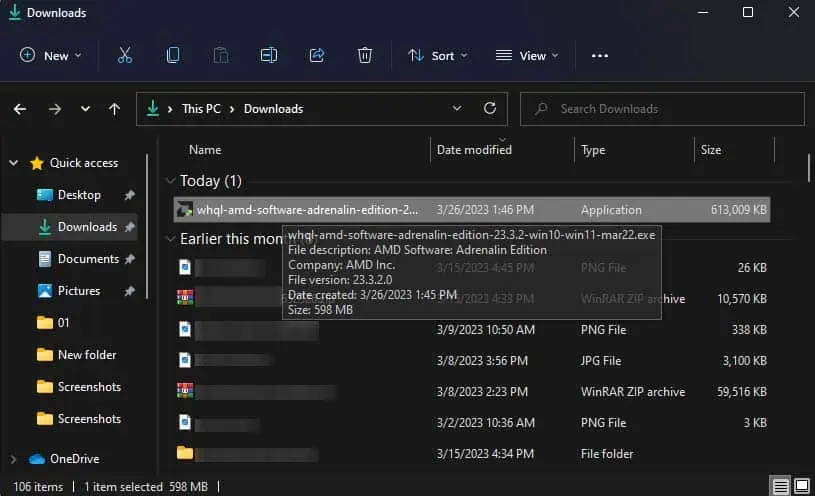
Task: Switch to large thumbnails layout icon
Action: tap(802, 487)
